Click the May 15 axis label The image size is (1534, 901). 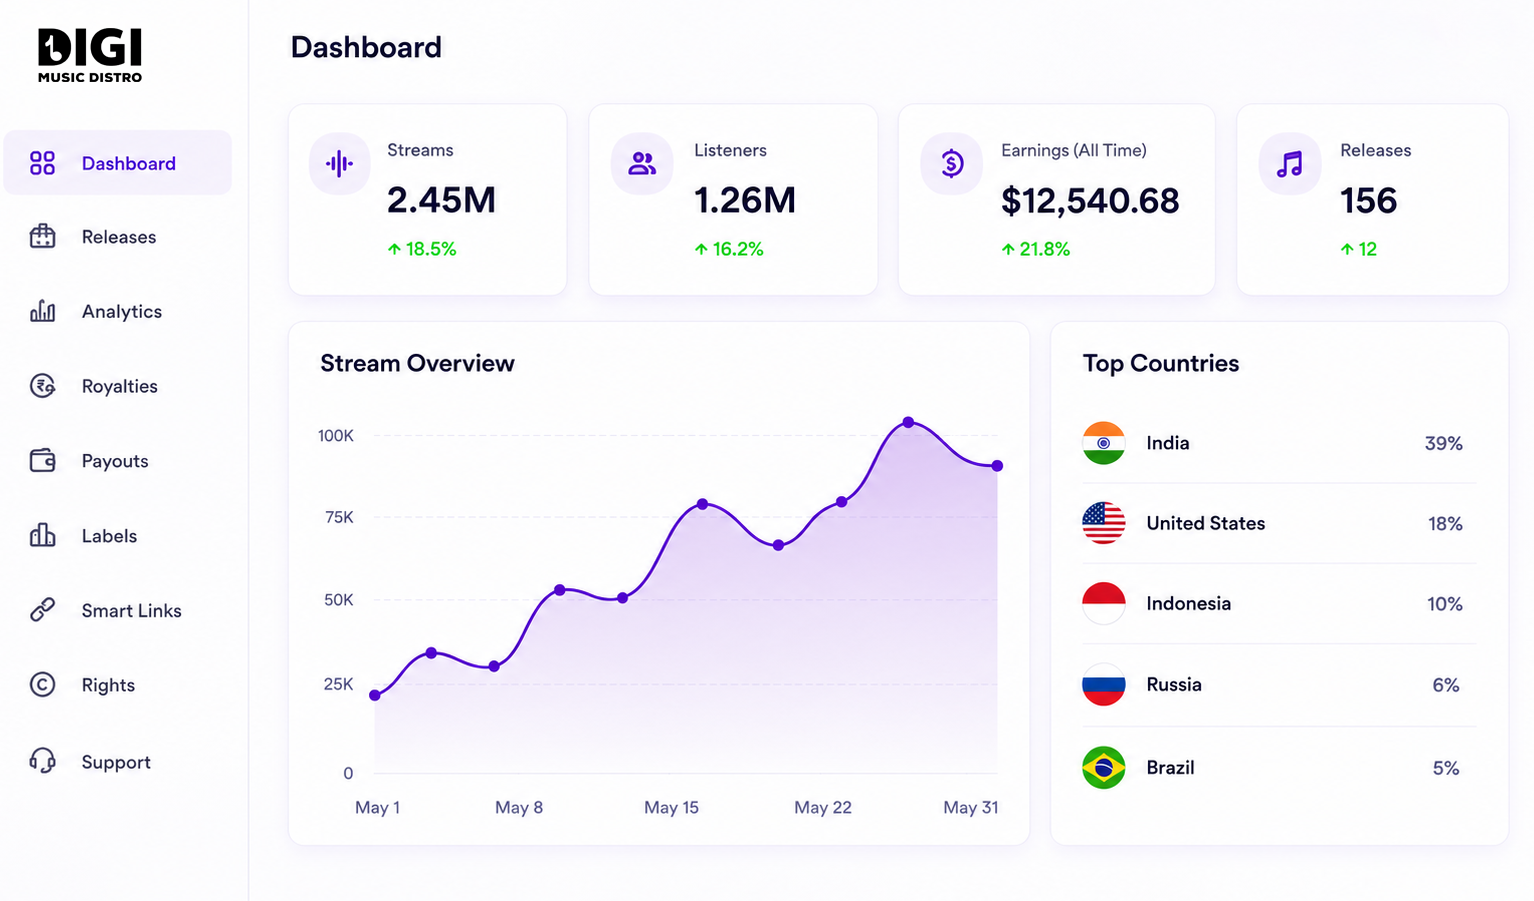coord(671,807)
